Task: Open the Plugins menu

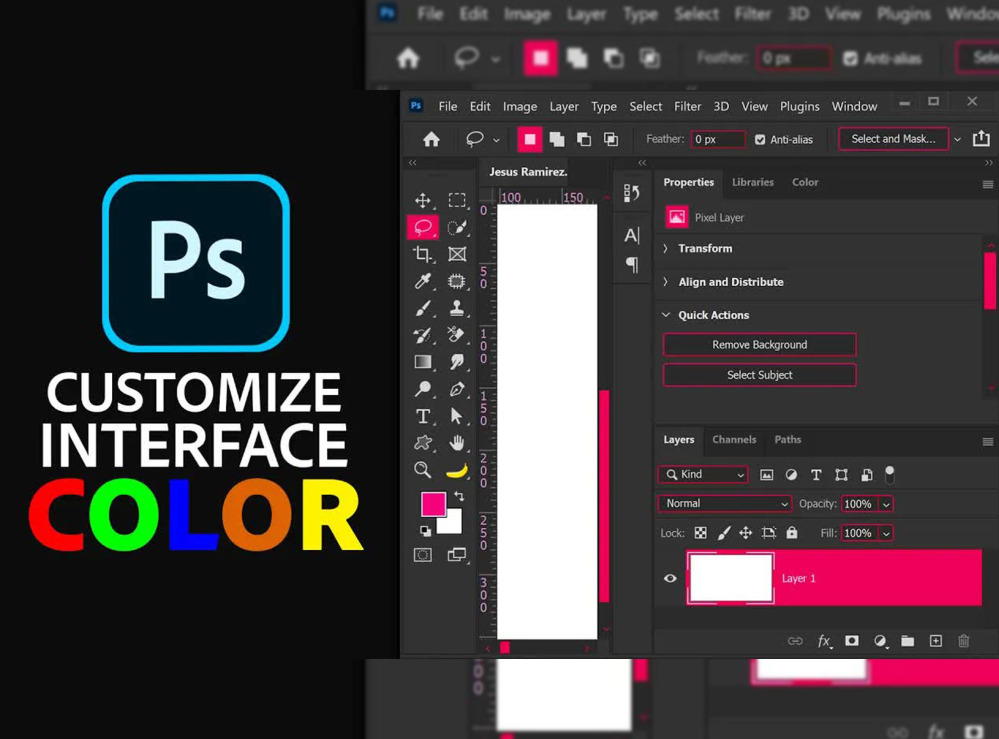Action: point(800,106)
